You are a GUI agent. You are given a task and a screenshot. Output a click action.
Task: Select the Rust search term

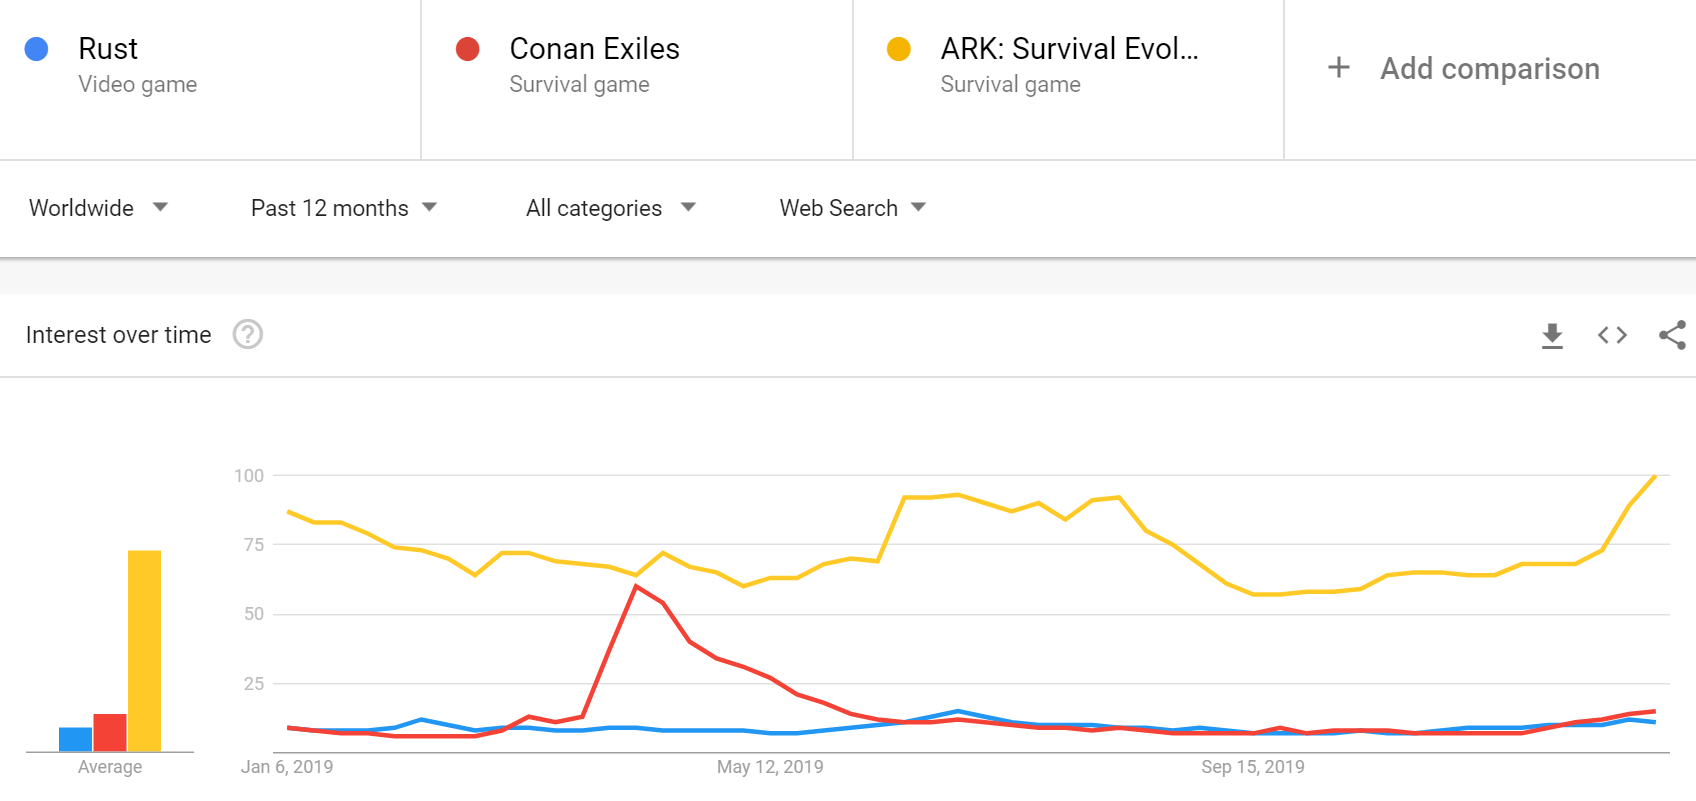(x=108, y=49)
